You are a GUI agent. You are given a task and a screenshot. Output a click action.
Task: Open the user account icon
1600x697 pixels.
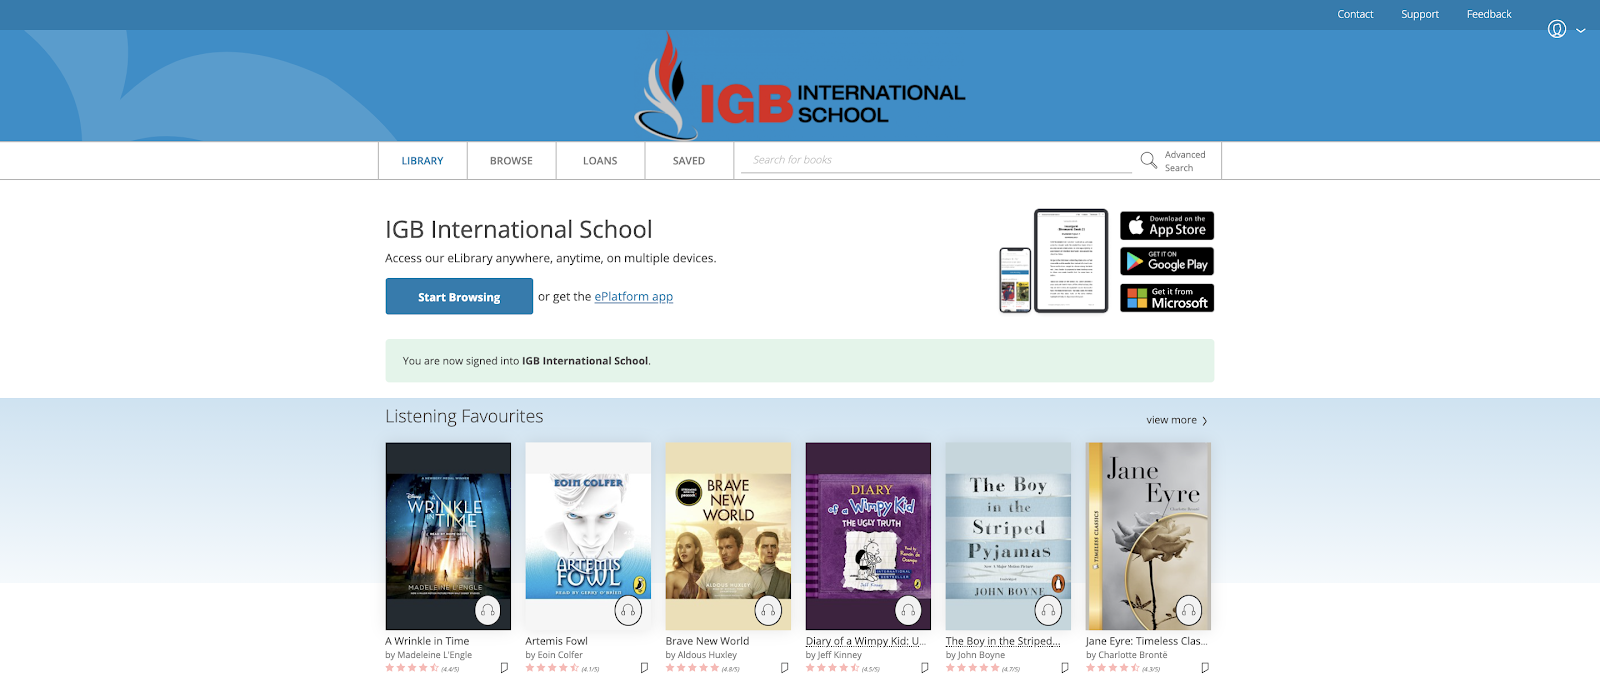click(x=1557, y=29)
